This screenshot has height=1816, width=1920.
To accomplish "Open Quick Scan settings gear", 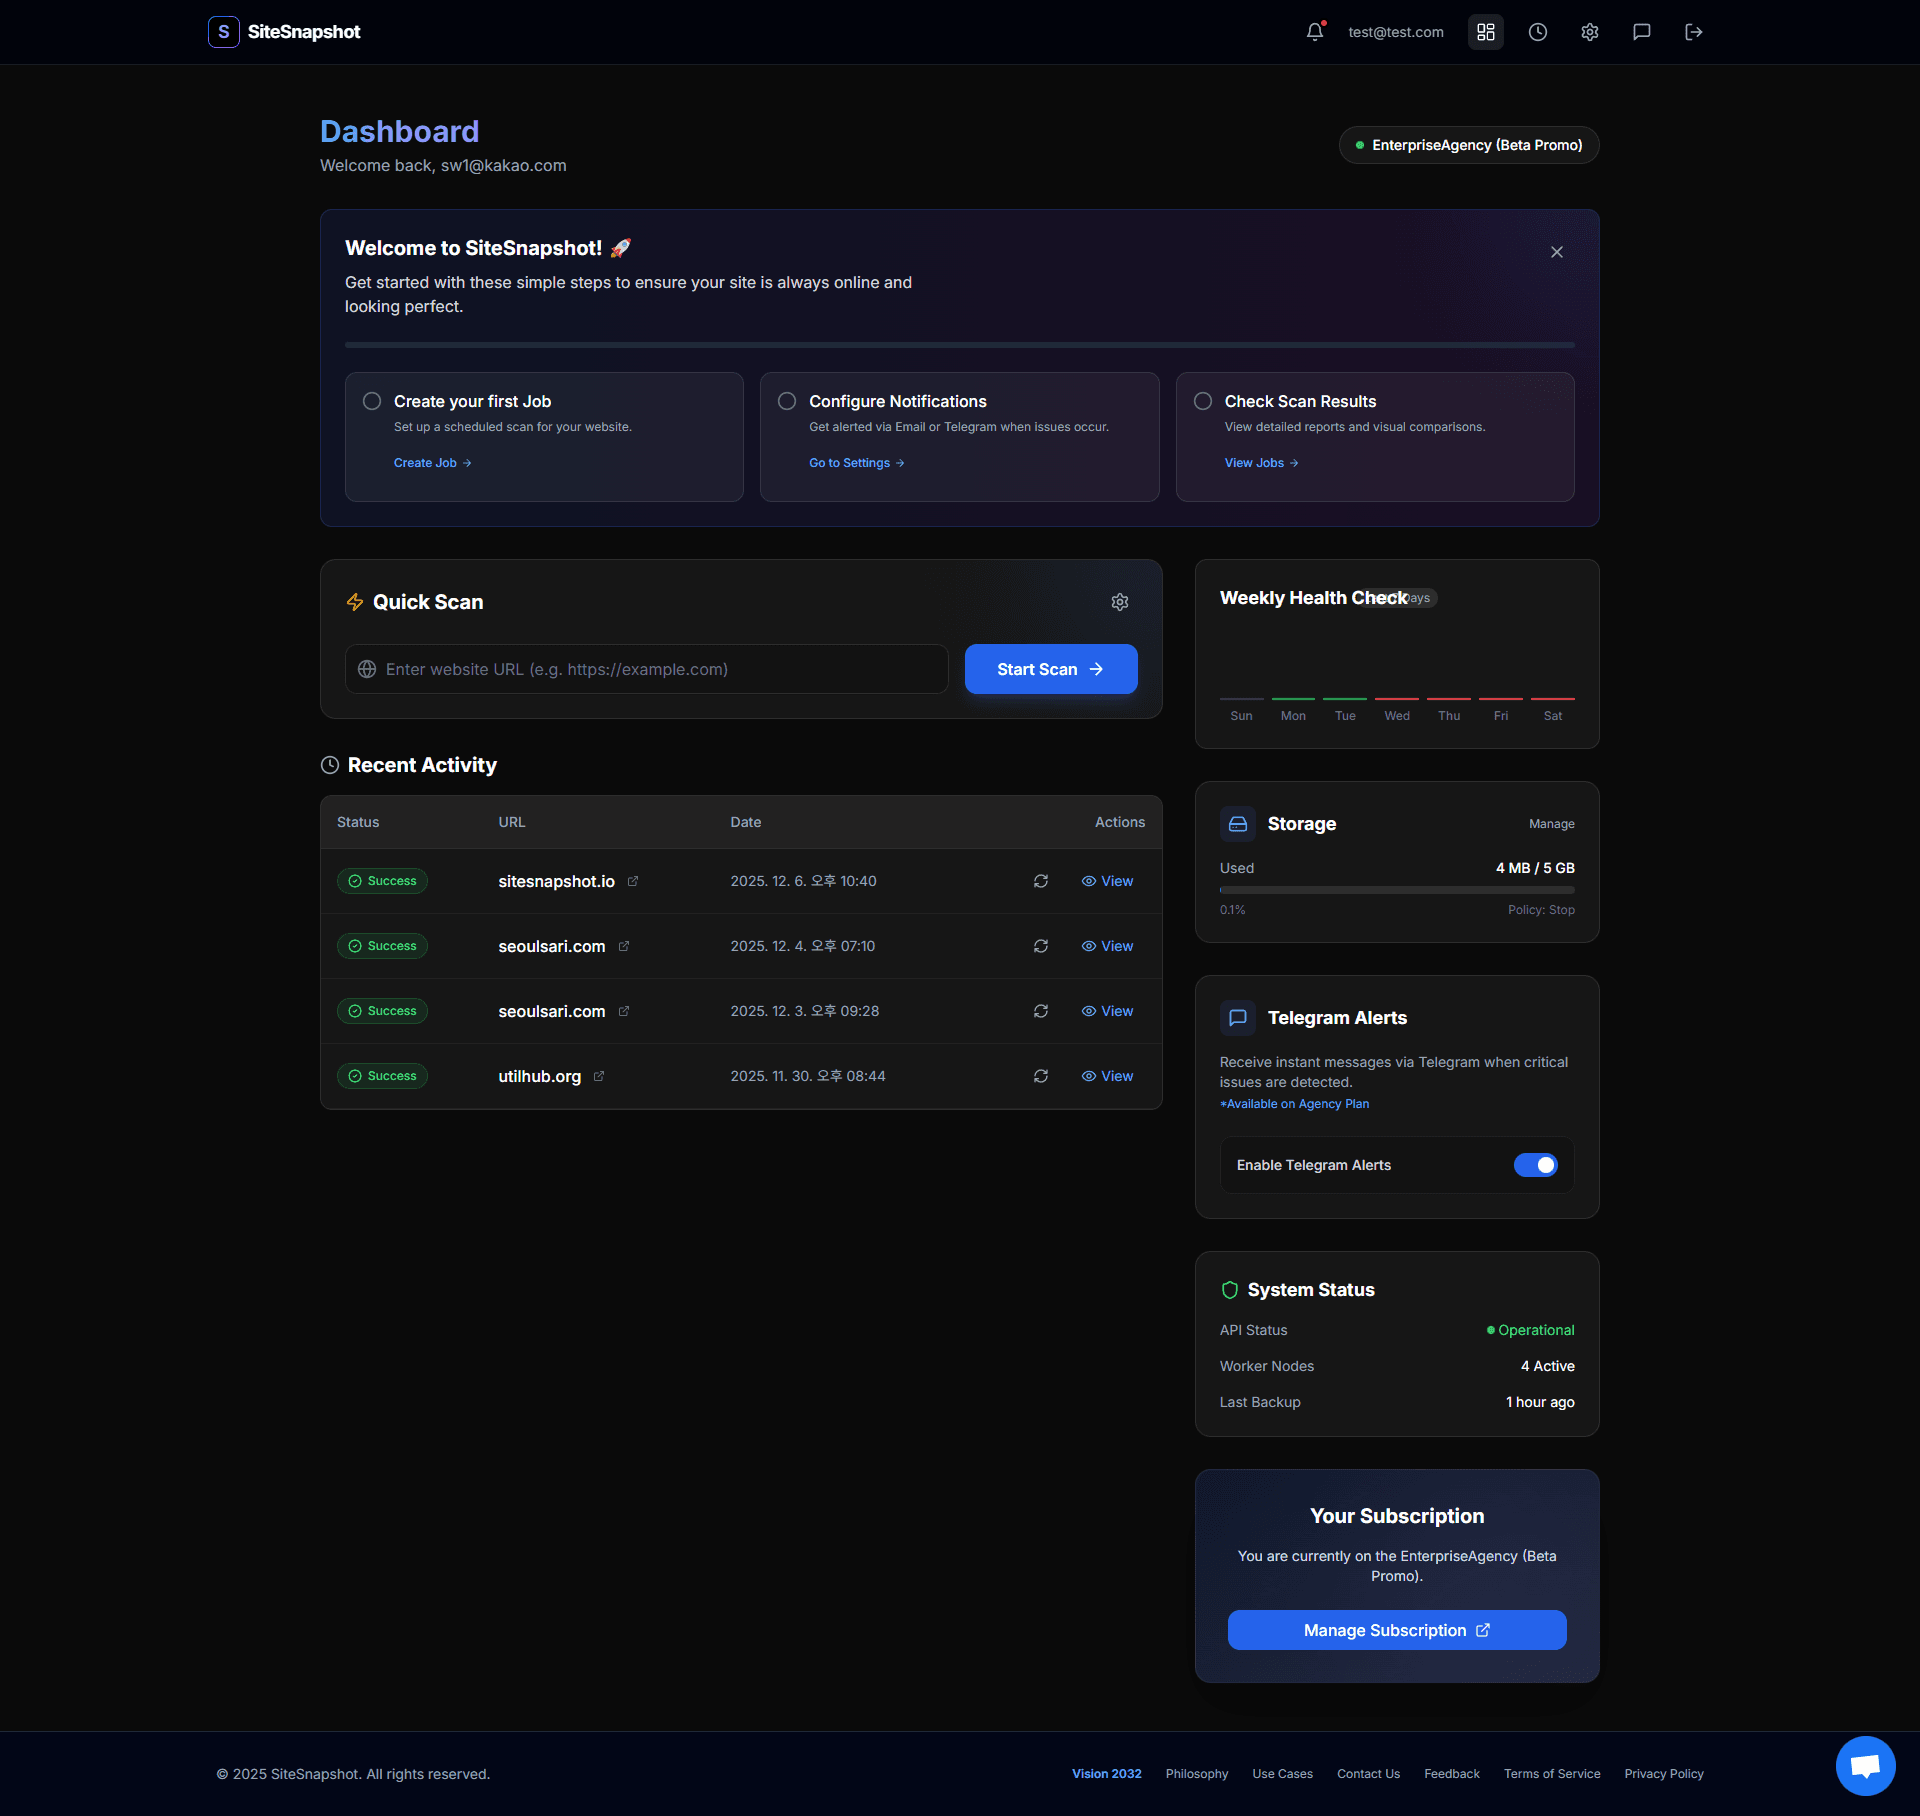I will (x=1120, y=601).
